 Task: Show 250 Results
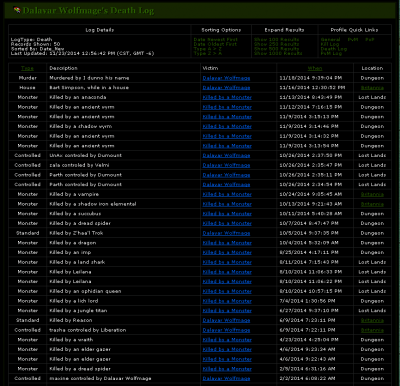[276, 44]
